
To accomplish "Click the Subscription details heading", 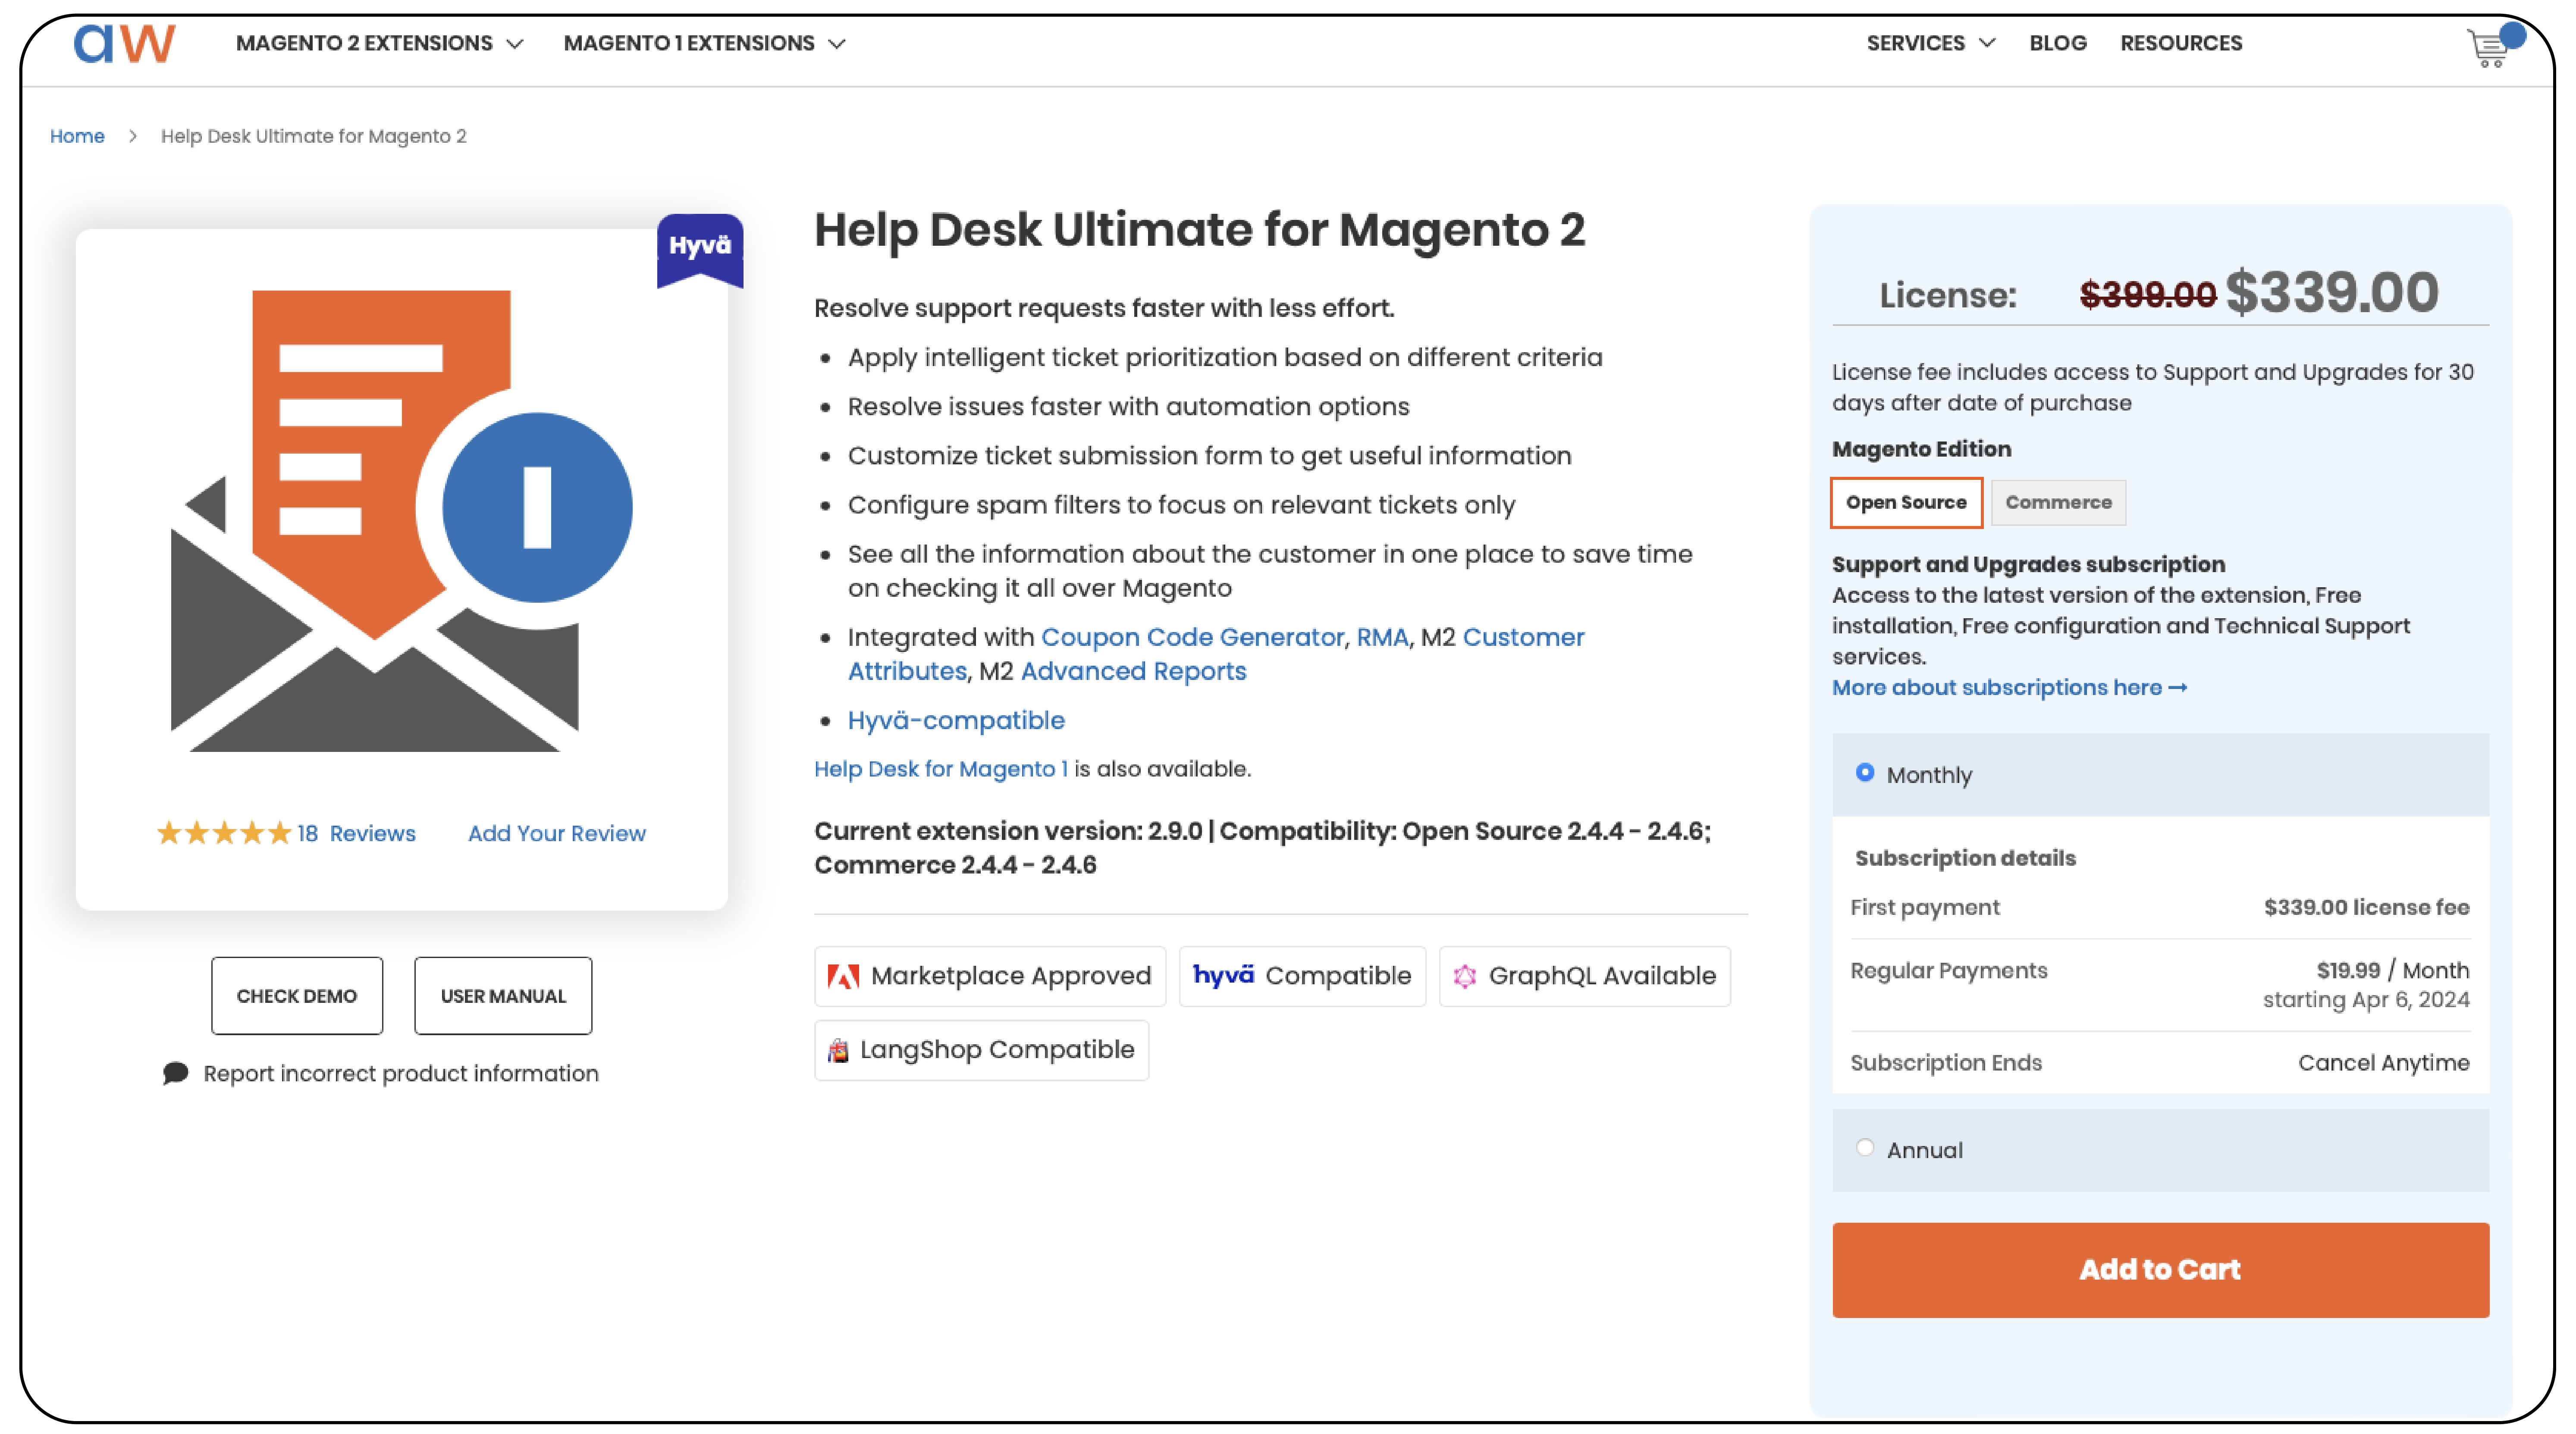I will click(x=1965, y=858).
